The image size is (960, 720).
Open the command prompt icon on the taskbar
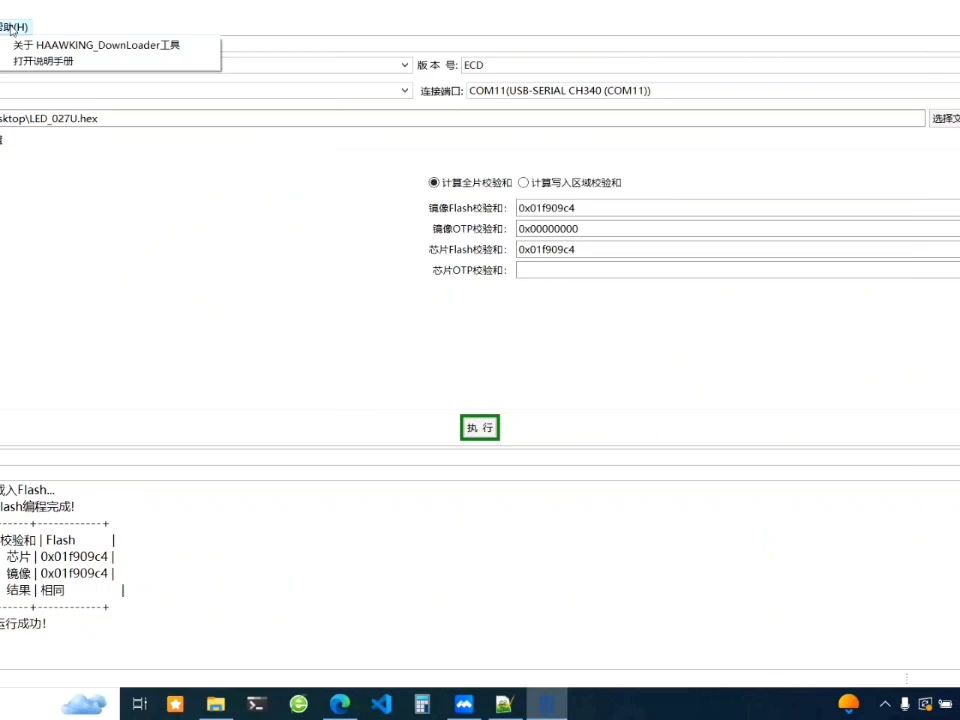pos(256,704)
